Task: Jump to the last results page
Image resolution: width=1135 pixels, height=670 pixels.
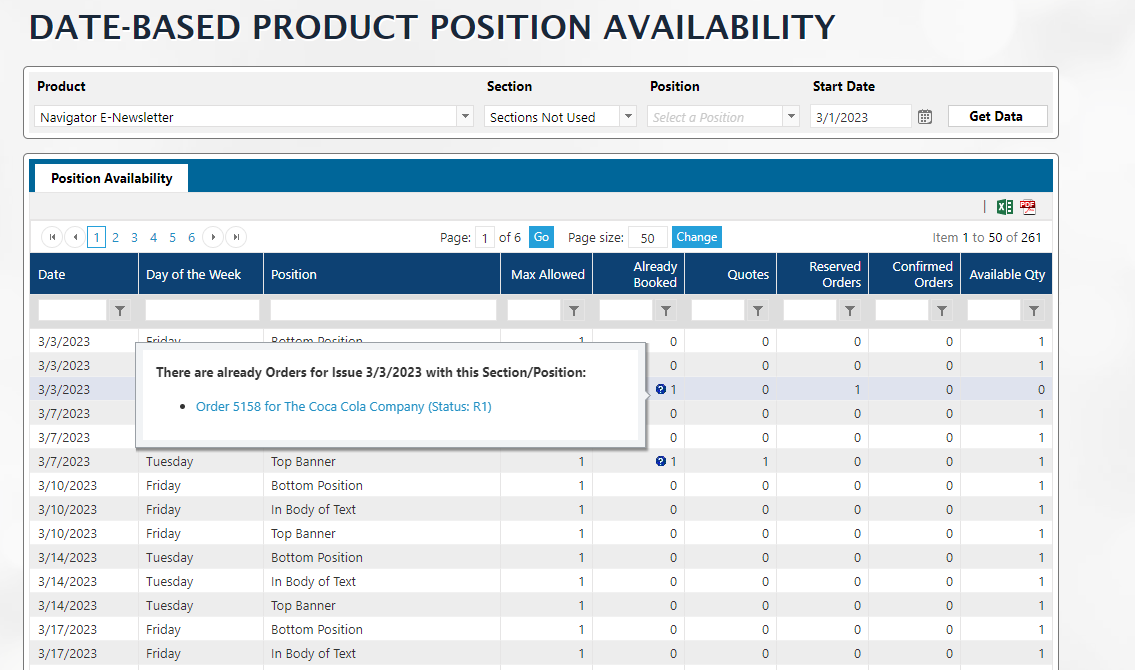Action: [236, 237]
